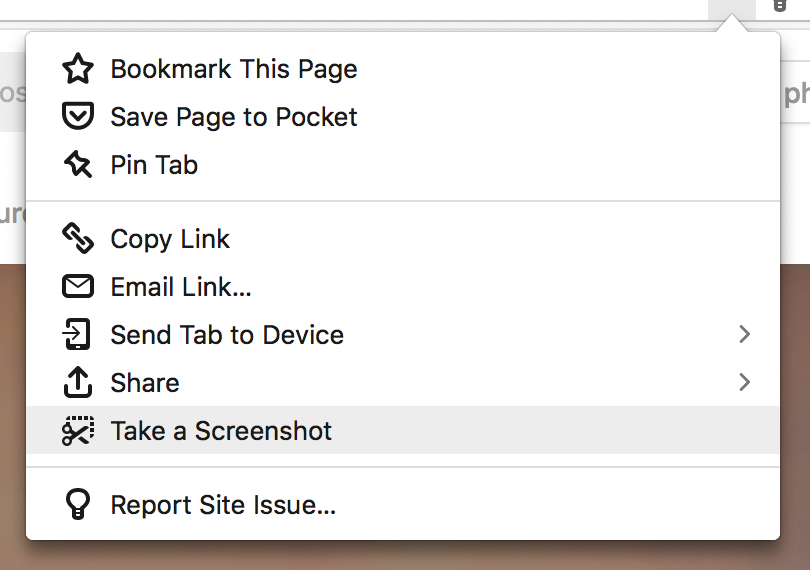Select Report Site Issue…
Screen dimensions: 810x570
(223, 505)
